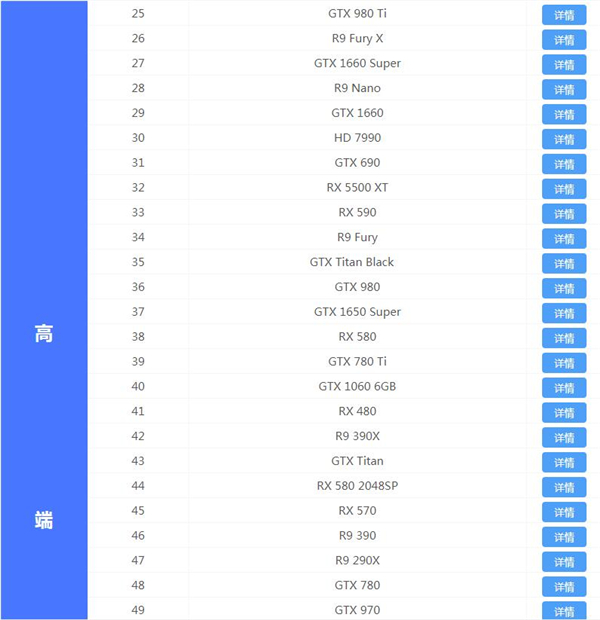Open details for R9 290X

coord(564,562)
